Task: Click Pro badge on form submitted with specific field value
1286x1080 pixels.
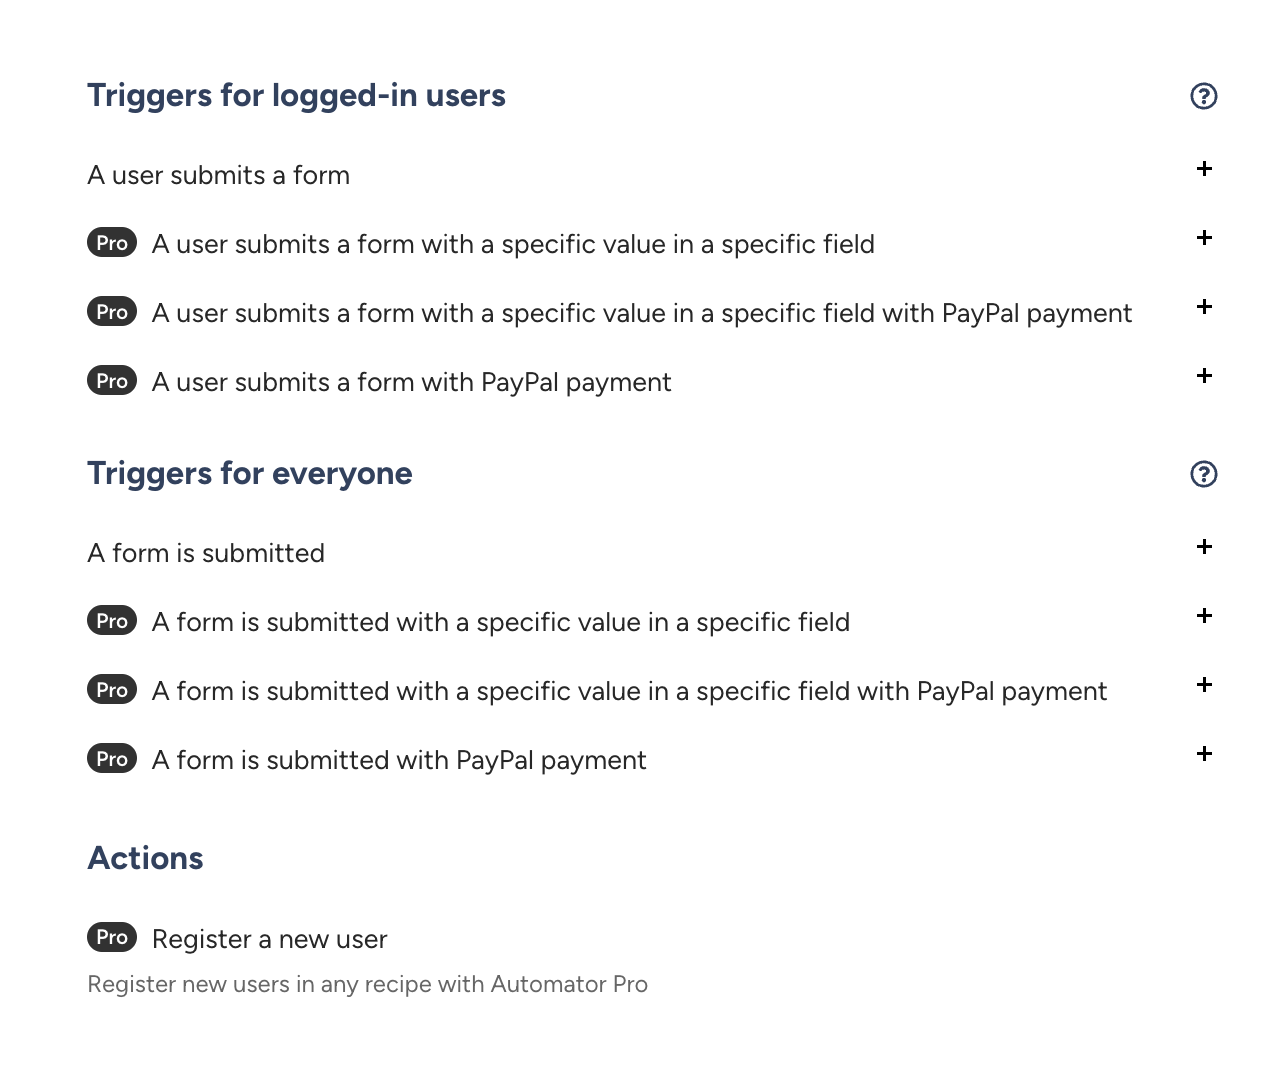Action: pos(112,621)
